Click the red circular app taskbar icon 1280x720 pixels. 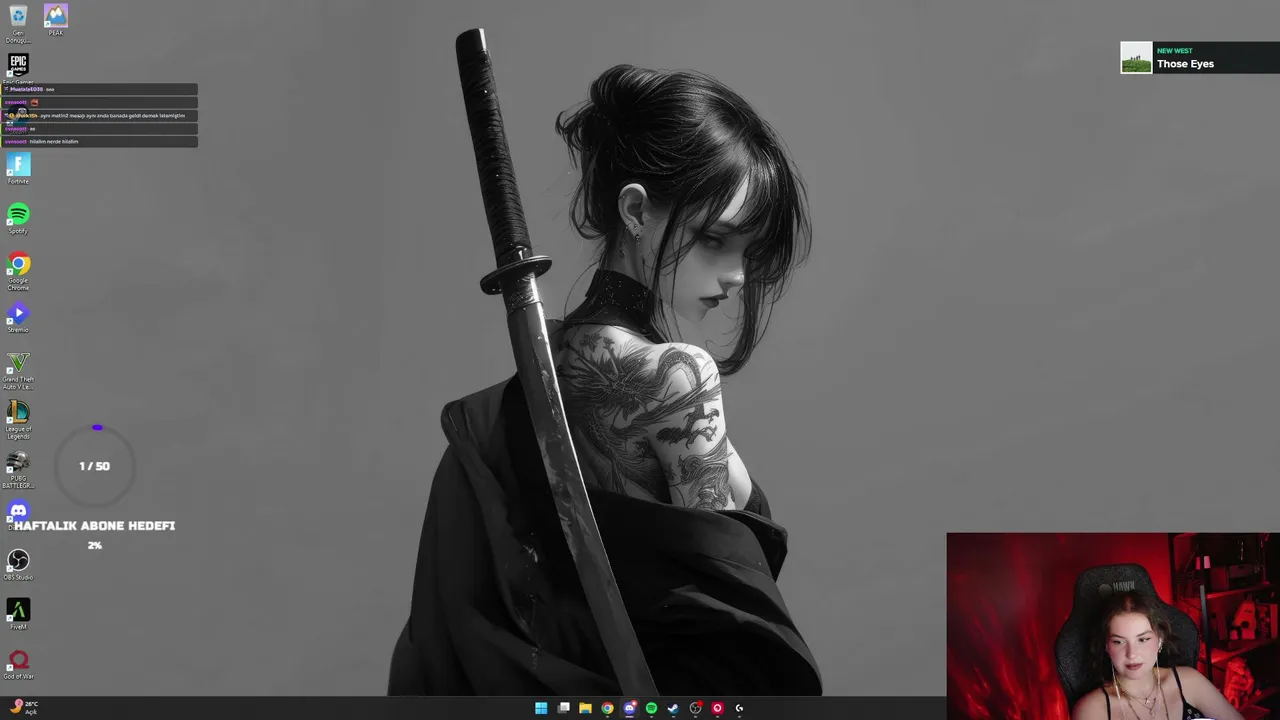[x=717, y=708]
